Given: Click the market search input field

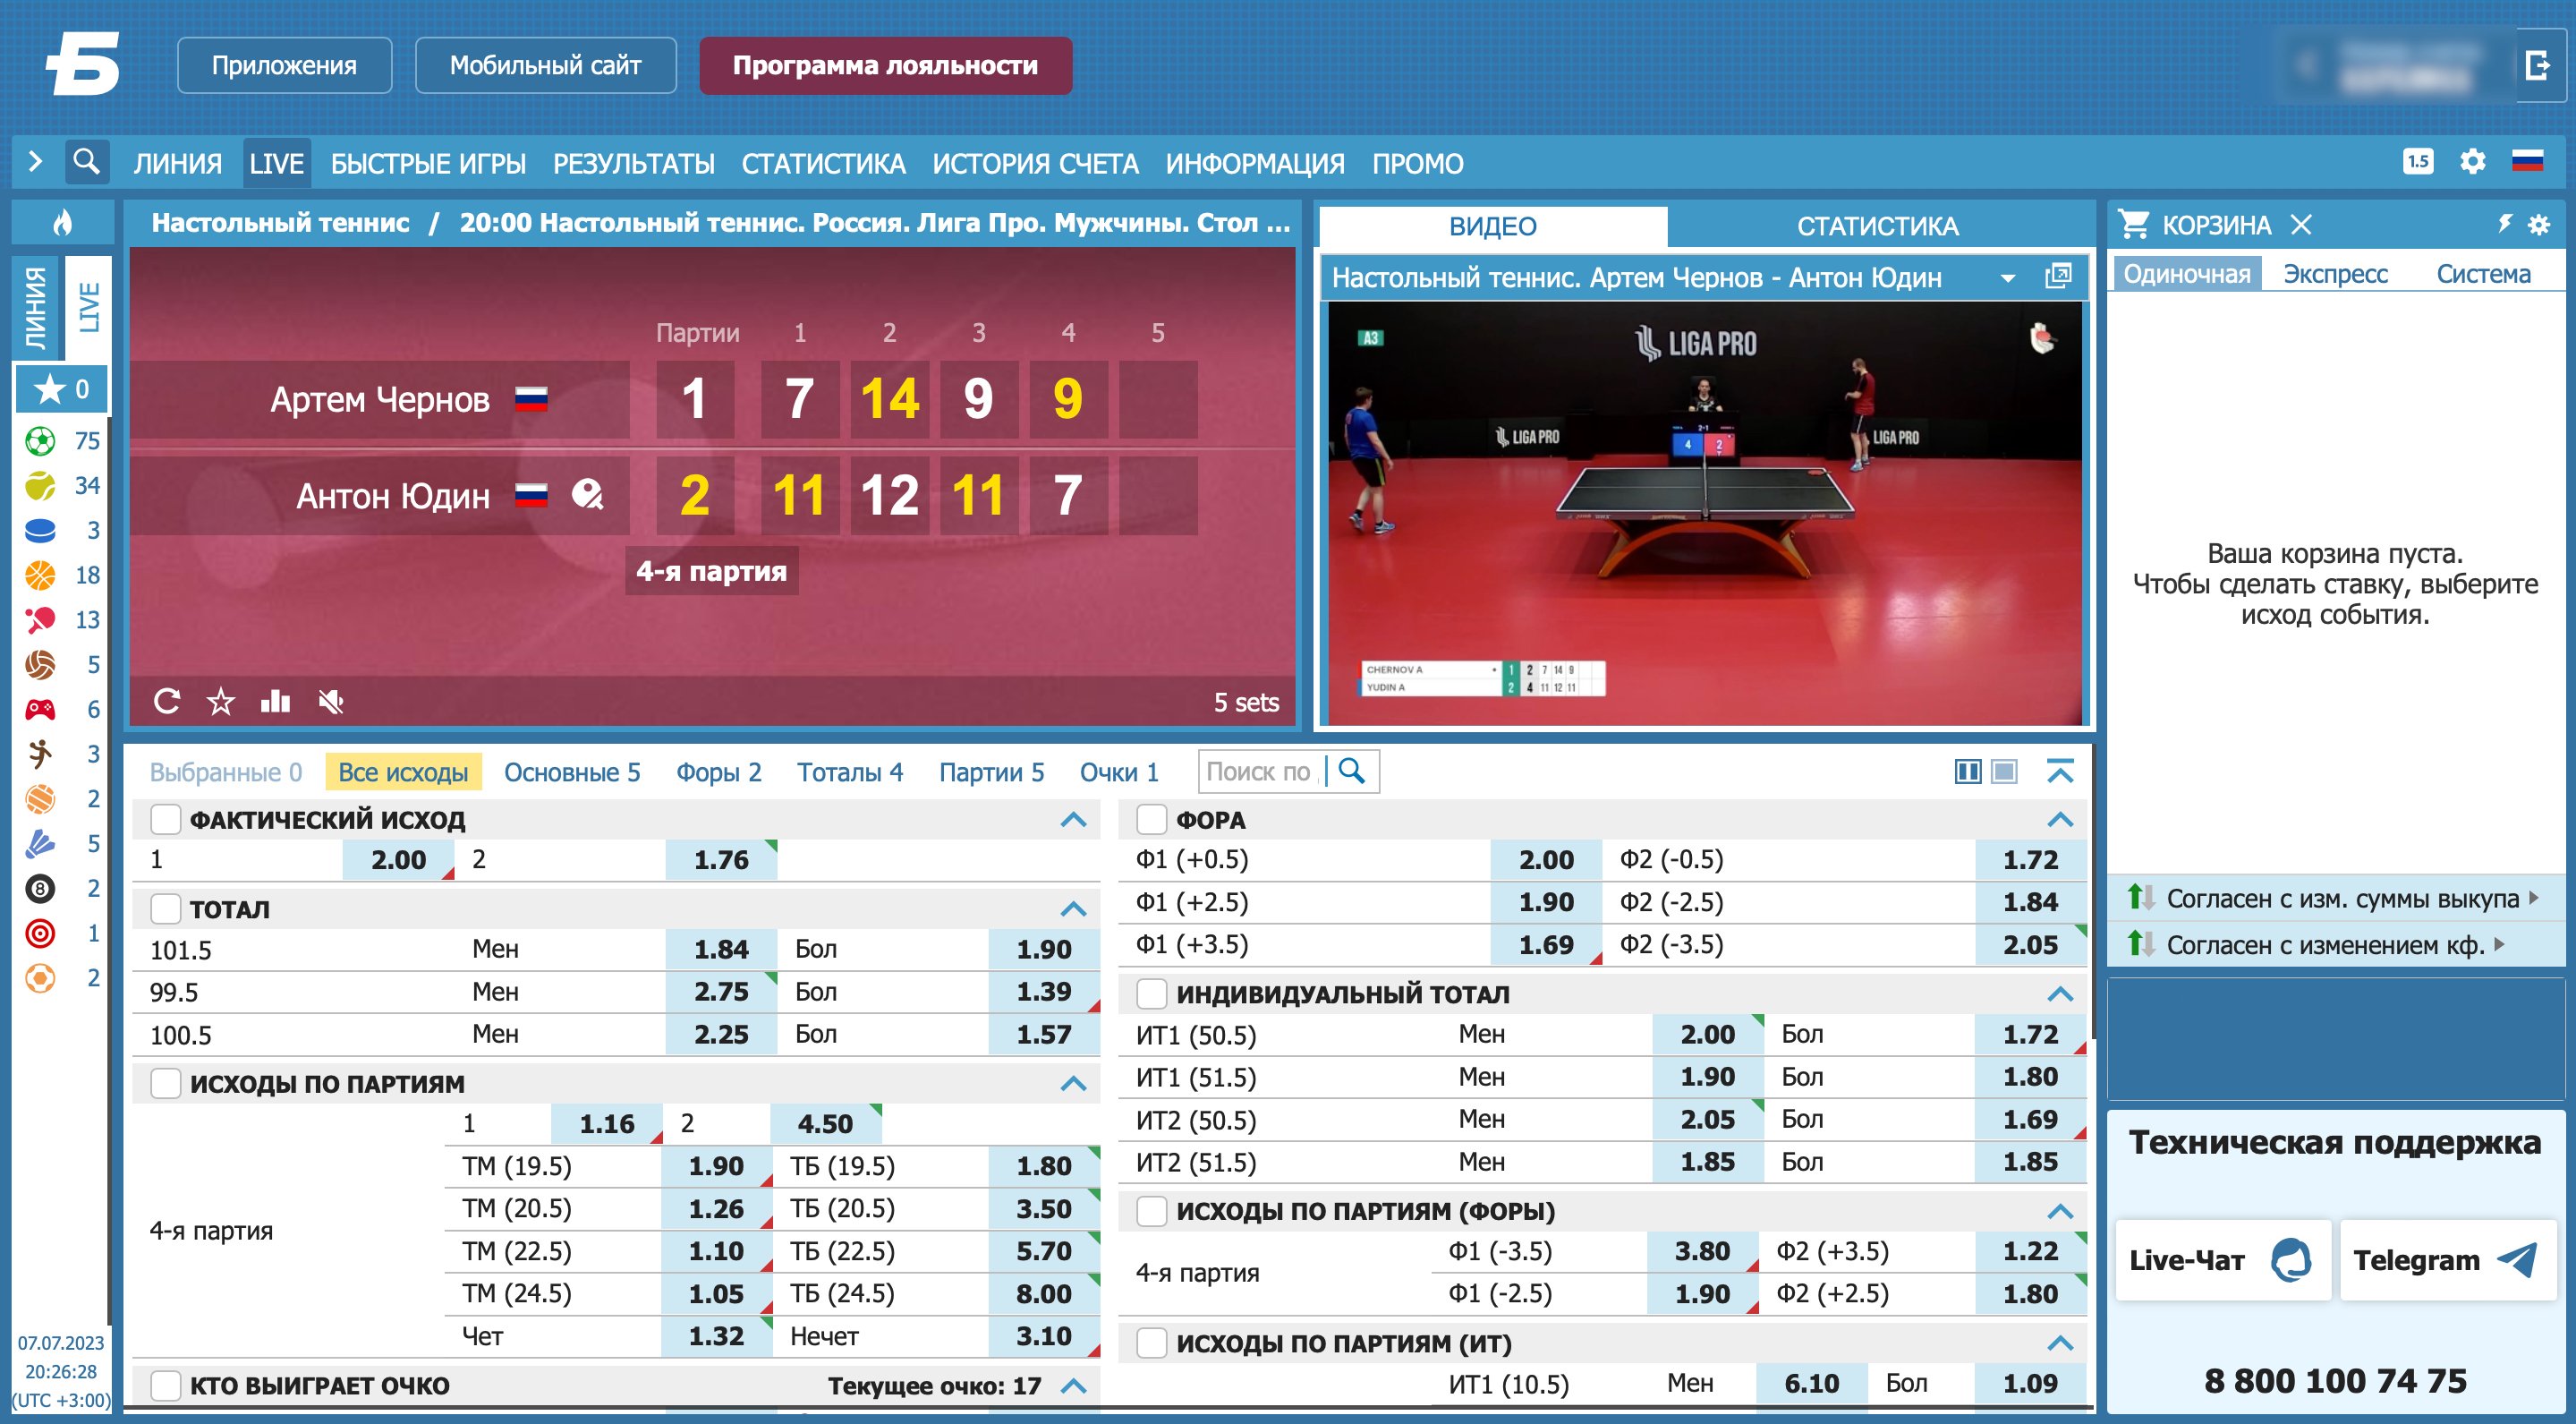Looking at the screenshot, I should tap(1258, 772).
